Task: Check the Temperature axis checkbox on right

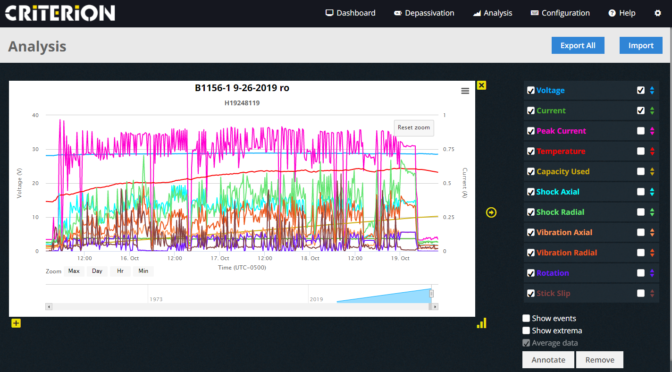Action: 640,151
